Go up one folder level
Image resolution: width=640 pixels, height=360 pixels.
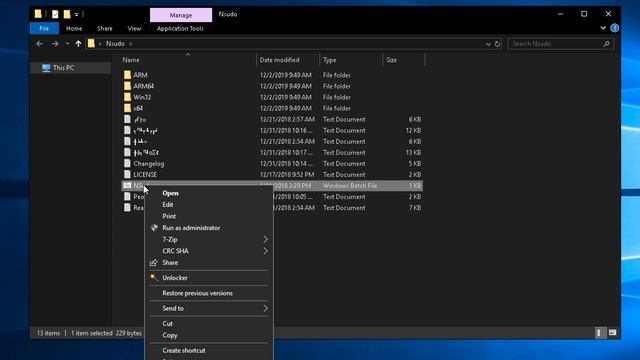coord(78,44)
